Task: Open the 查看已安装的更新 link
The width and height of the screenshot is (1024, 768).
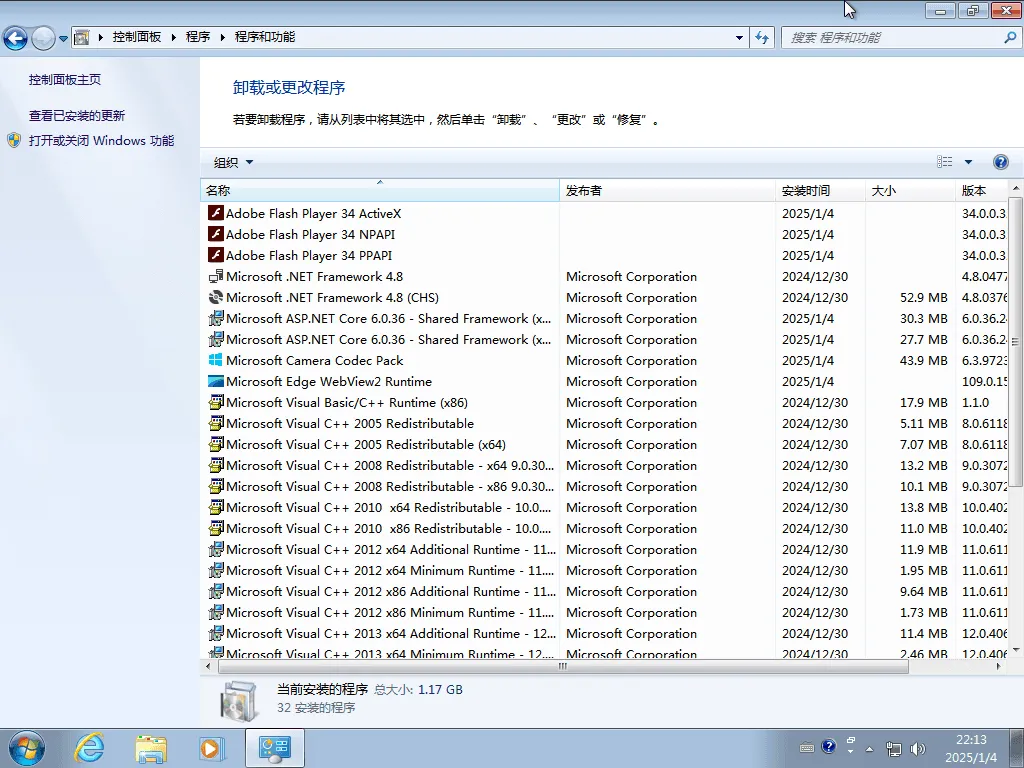Action: tap(76, 116)
